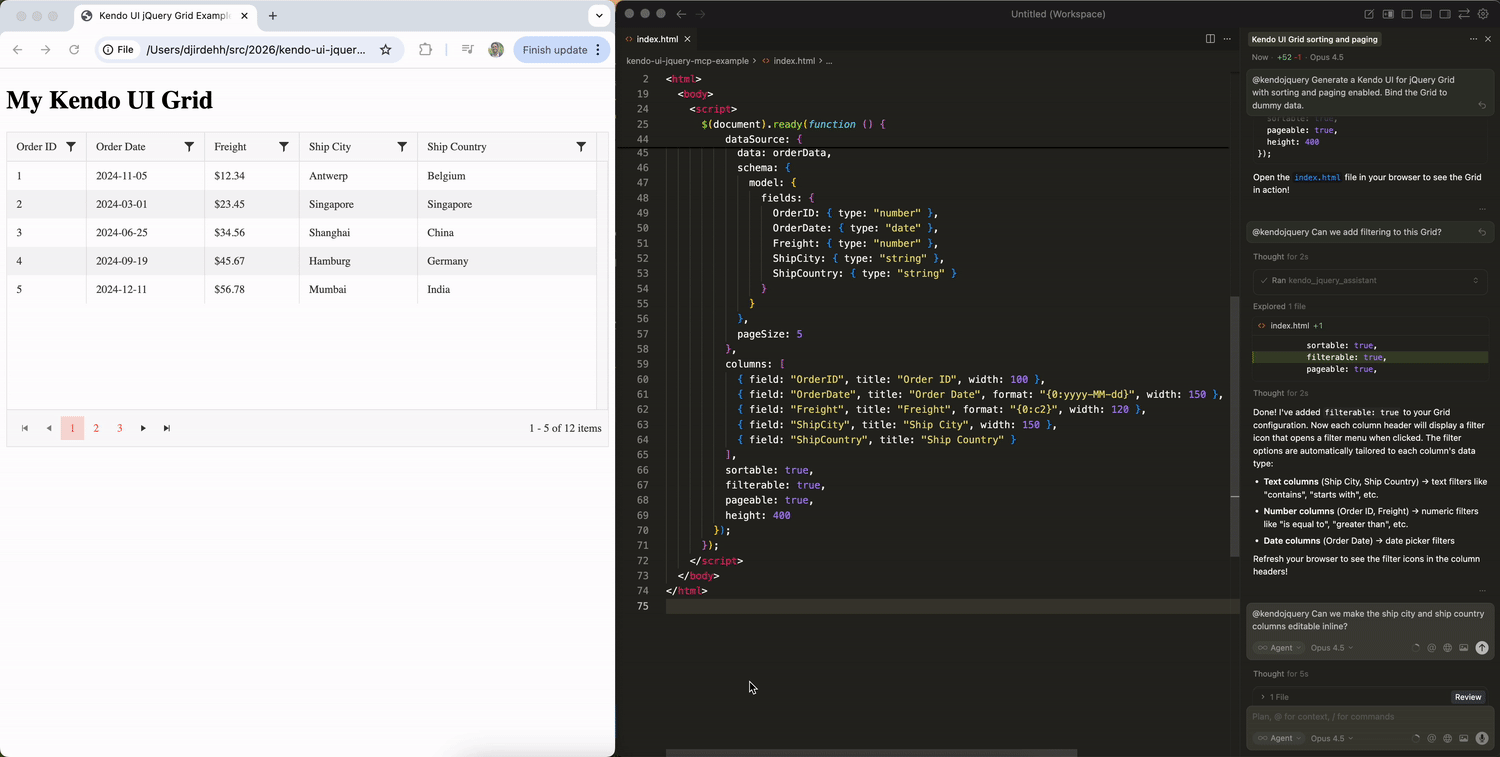Activate the microphone icon in the prompt box
The height and width of the screenshot is (757, 1500).
pyautogui.click(x=1482, y=738)
